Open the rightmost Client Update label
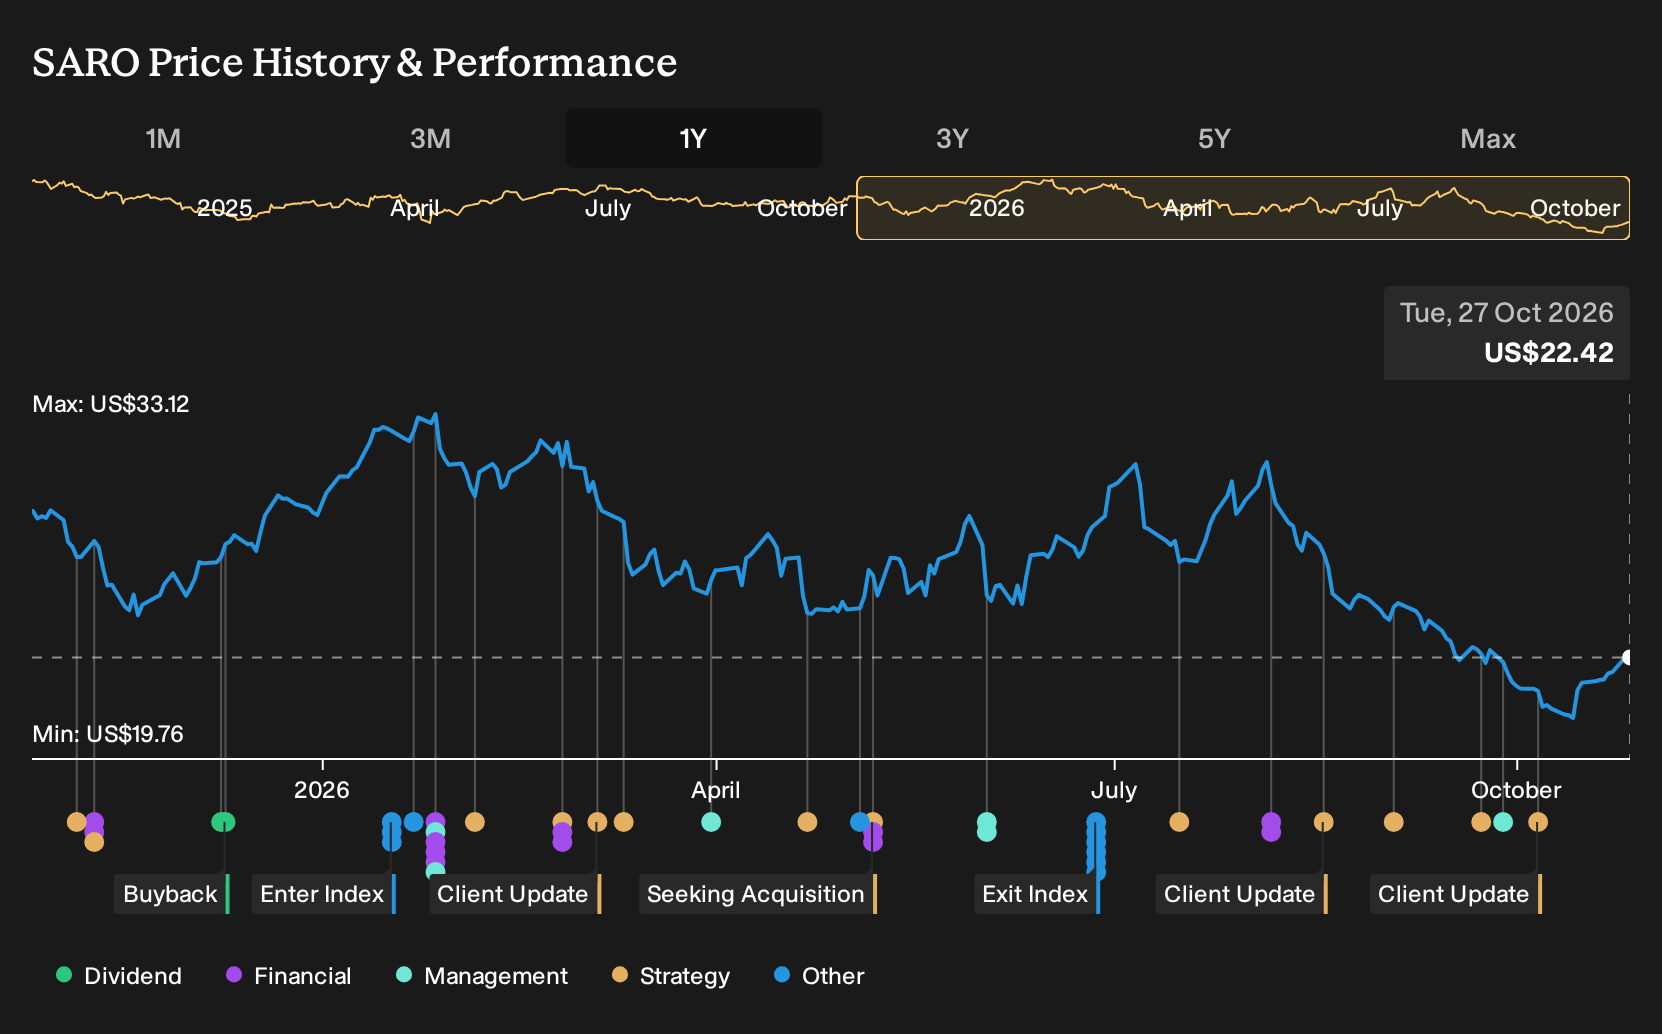Image resolution: width=1662 pixels, height=1034 pixels. pos(1456,894)
